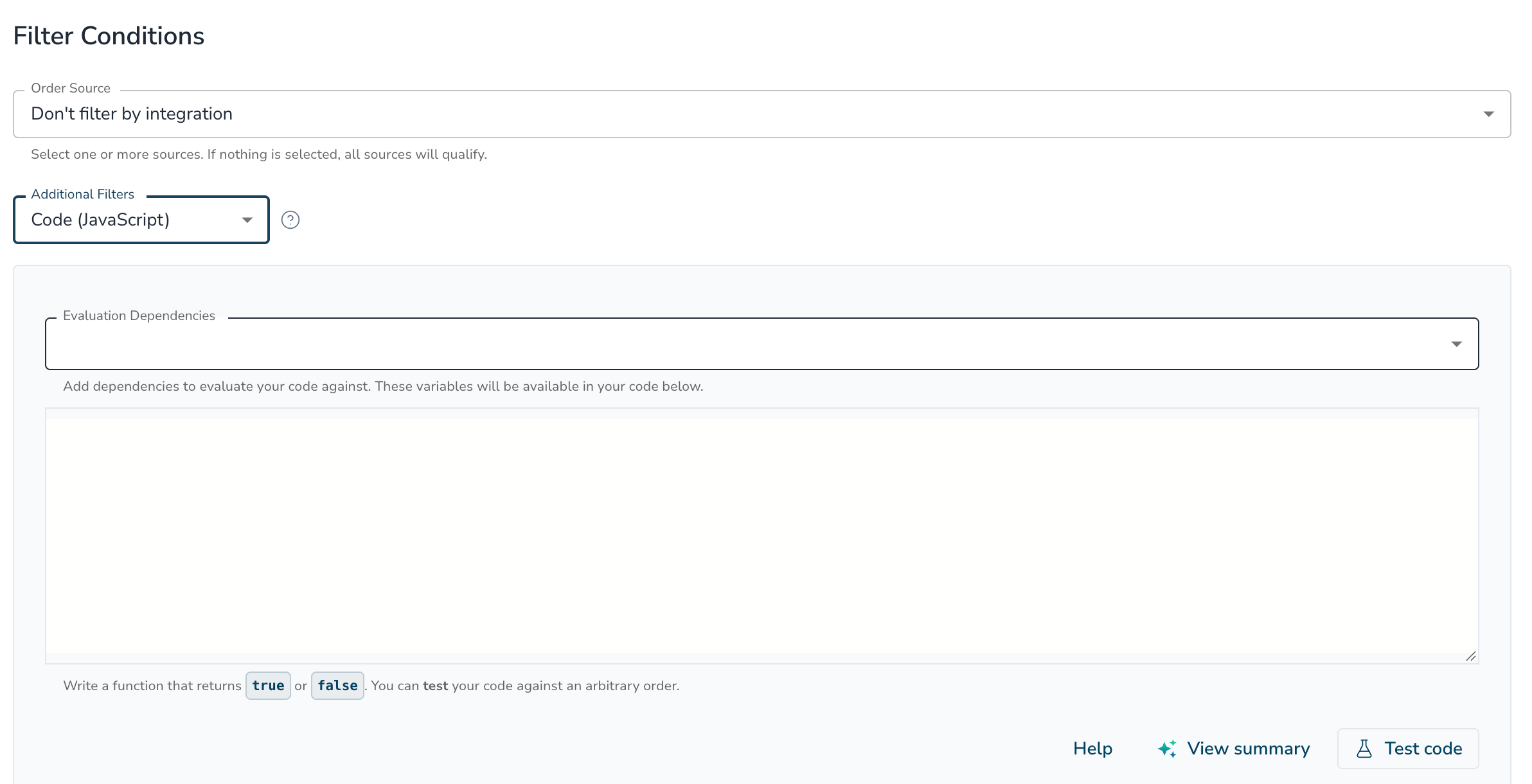Expand the Evaluation Dependencies dropdown

761,344
